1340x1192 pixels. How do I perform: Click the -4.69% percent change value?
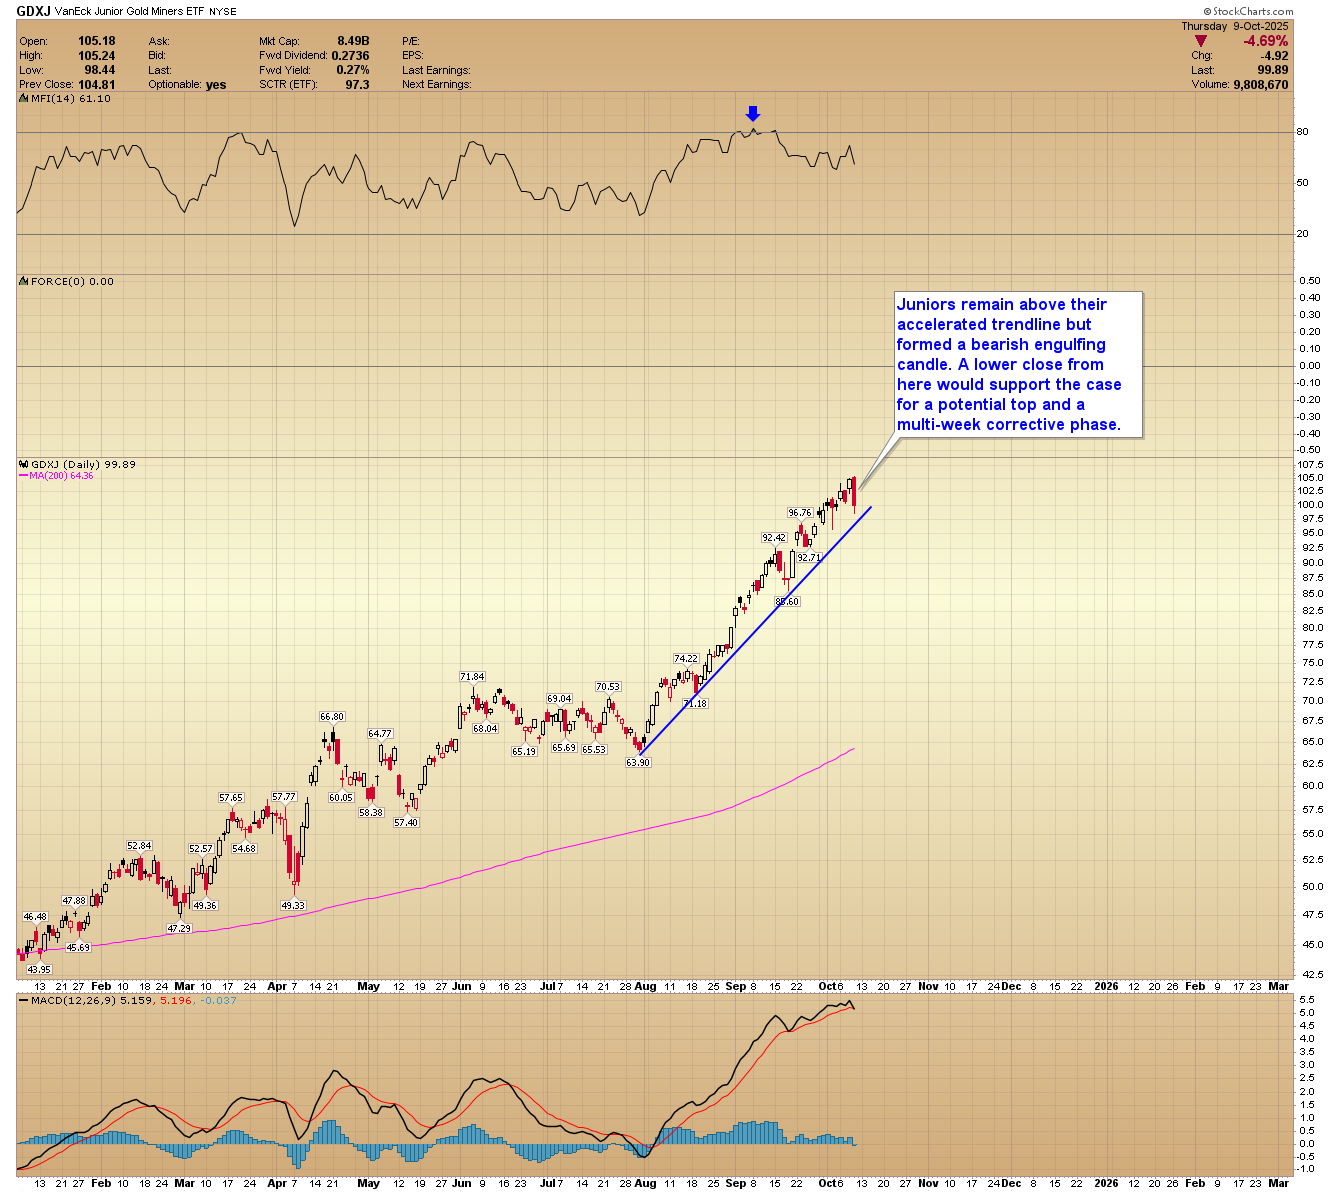pyautogui.click(x=1265, y=41)
